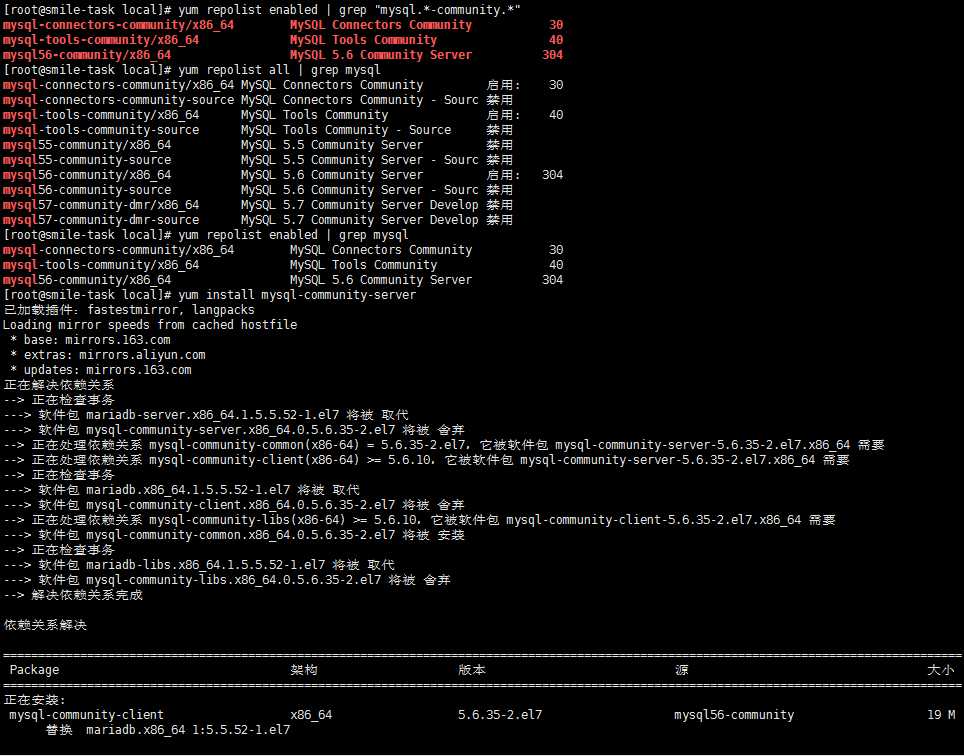
Task: Click 'mysql-community-server.x86_64.0.5.6.35-2.el7' package line
Action: (x=234, y=430)
